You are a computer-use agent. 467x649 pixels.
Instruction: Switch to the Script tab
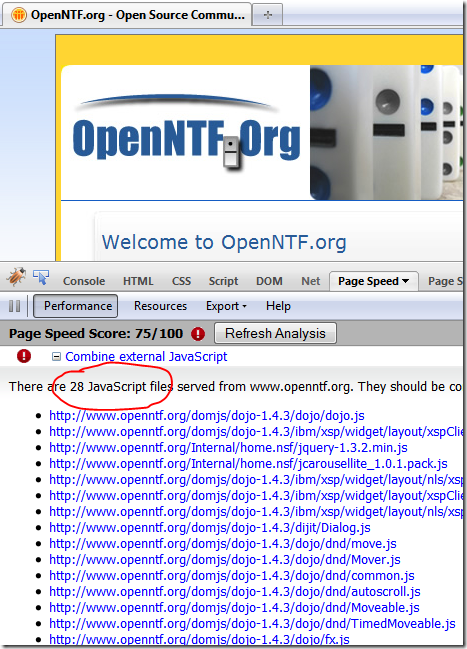point(224,281)
